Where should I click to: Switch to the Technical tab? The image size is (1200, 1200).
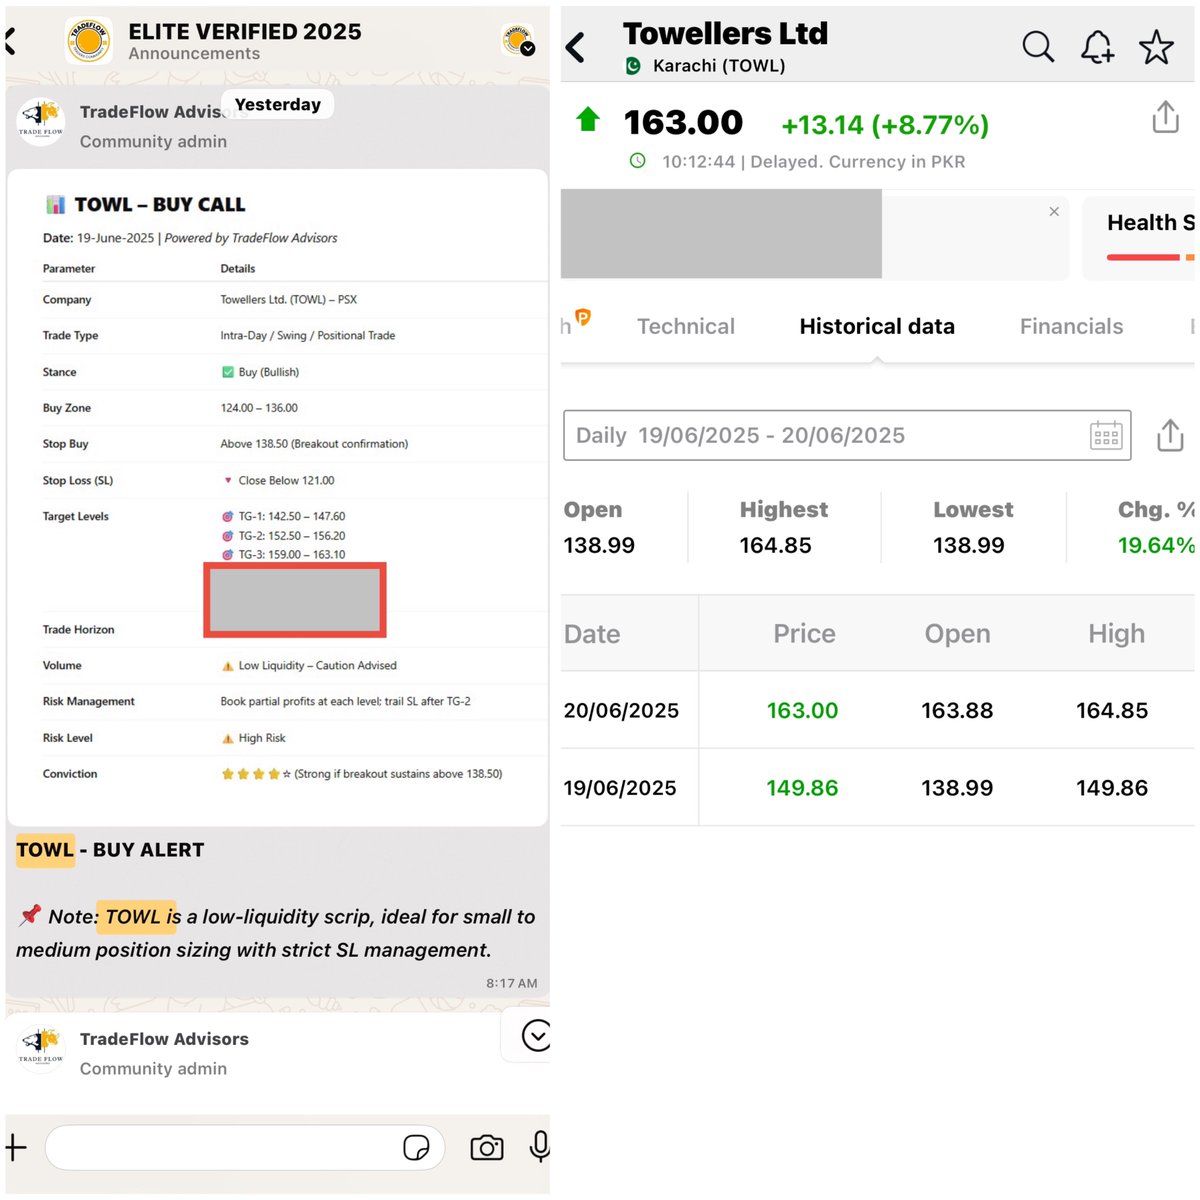point(686,326)
